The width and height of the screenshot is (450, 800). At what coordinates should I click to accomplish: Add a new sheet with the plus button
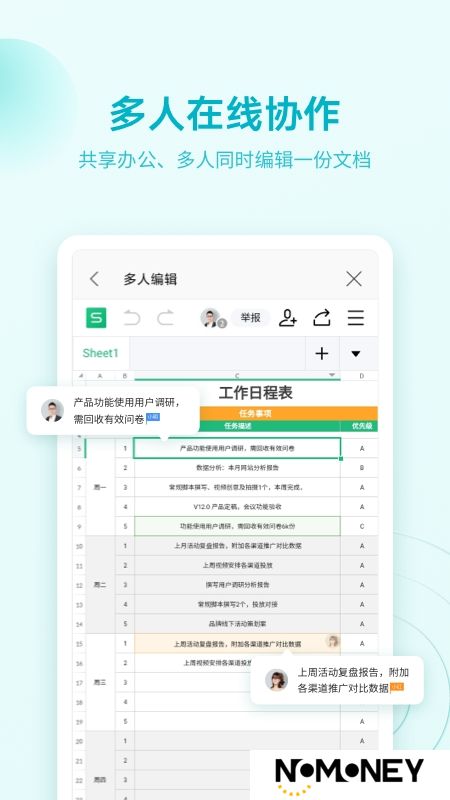[322, 353]
